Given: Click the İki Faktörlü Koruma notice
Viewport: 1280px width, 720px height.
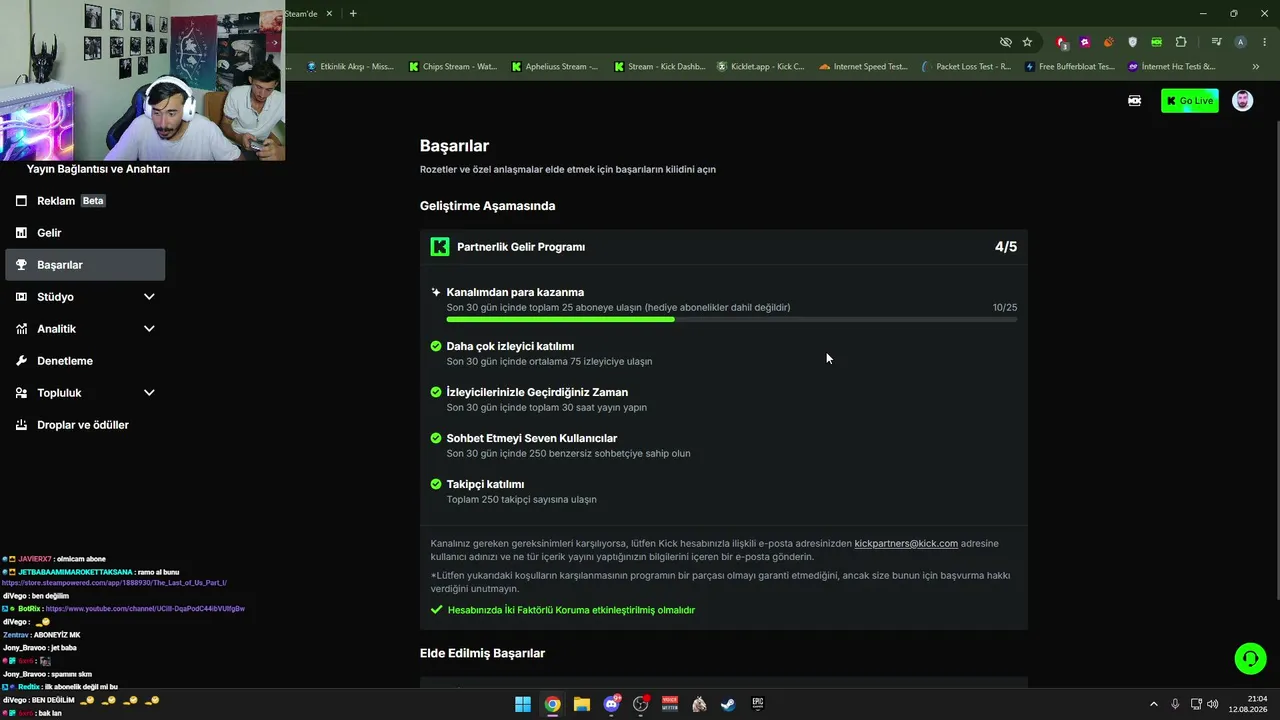Looking at the screenshot, I should click(x=571, y=610).
